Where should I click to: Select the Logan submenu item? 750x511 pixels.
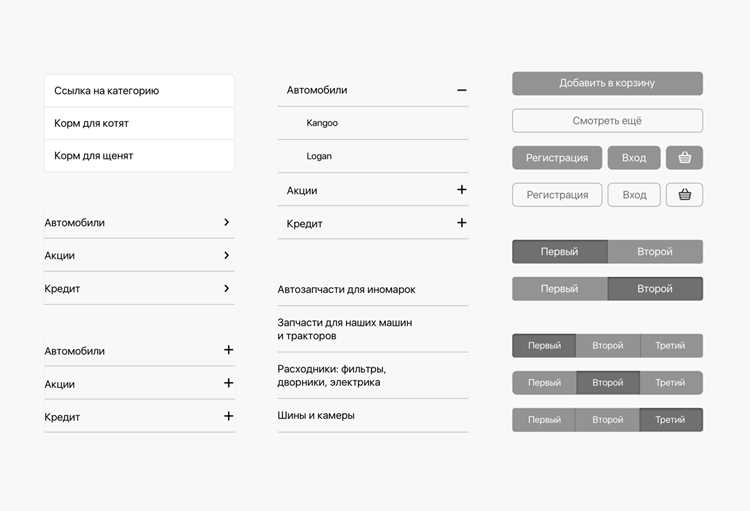pyautogui.click(x=373, y=156)
